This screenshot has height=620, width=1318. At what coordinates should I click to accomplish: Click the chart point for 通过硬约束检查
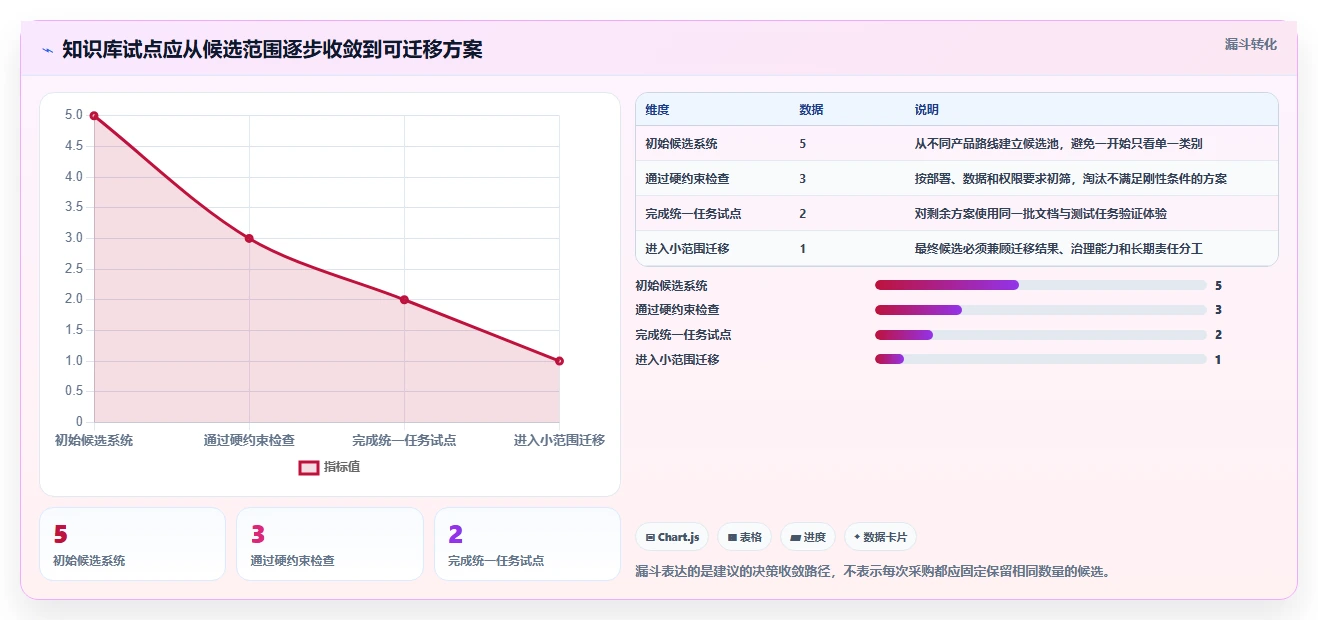click(x=249, y=238)
